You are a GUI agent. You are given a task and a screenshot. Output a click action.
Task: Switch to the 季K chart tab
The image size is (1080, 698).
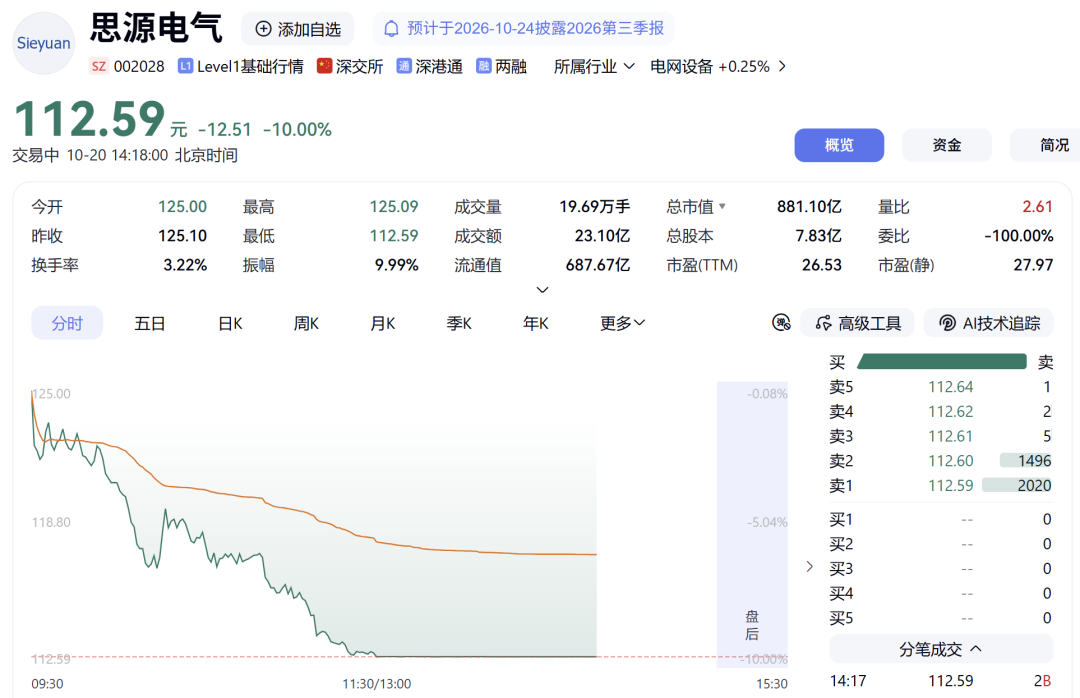pos(459,322)
